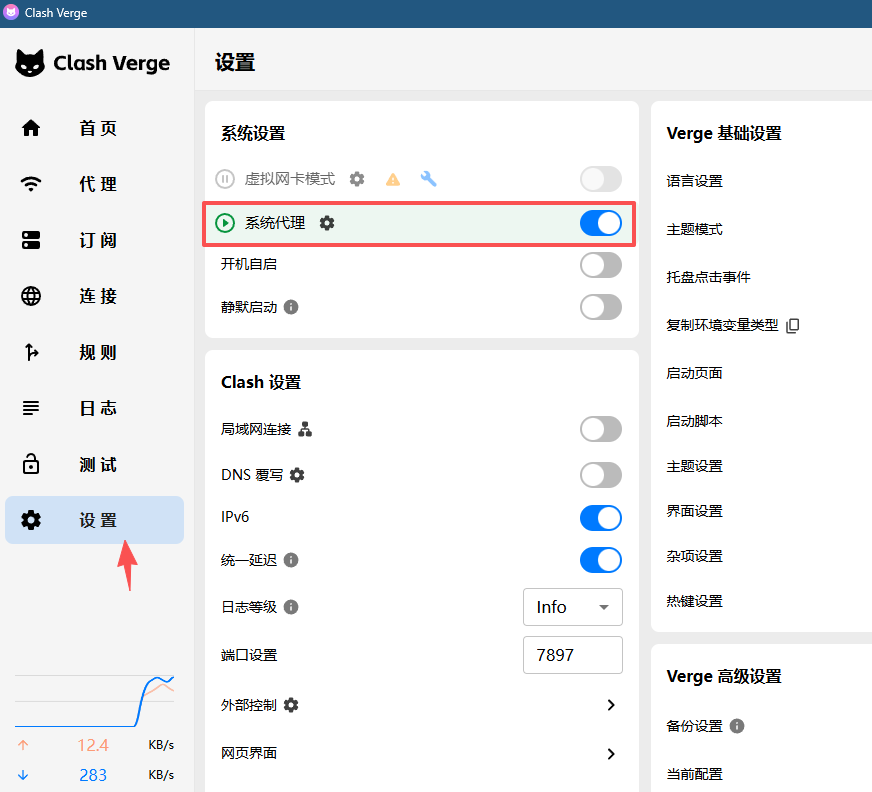The image size is (872, 792).
Task: Open 语言设置 option
Action: coord(695,181)
